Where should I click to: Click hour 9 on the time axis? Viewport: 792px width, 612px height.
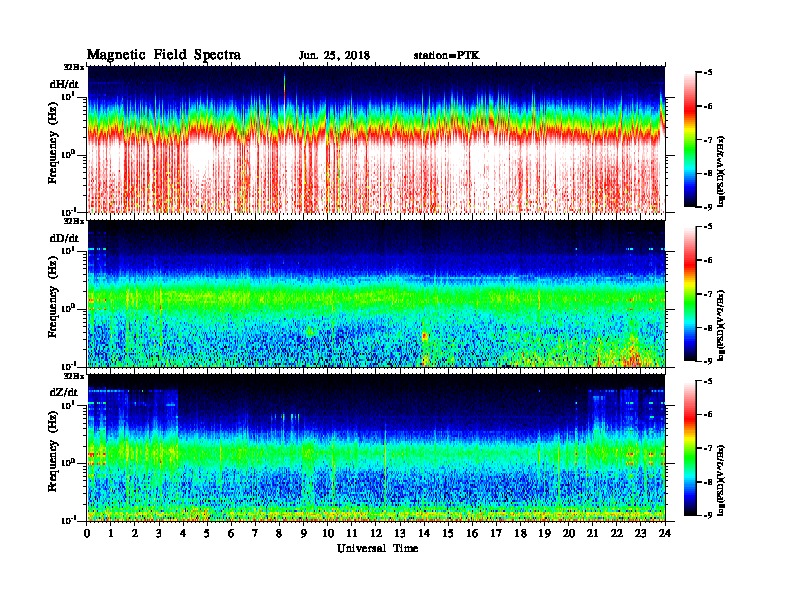click(x=304, y=534)
